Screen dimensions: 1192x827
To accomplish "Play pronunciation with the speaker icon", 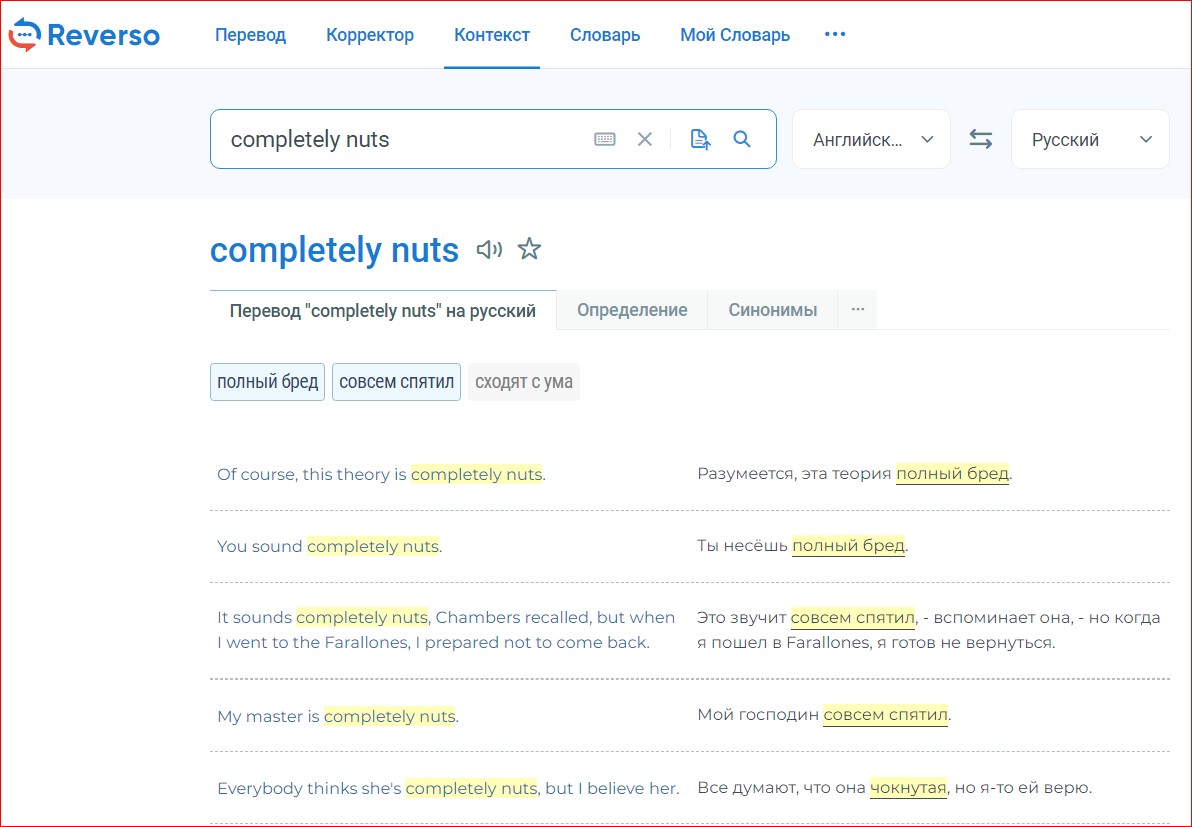I will [489, 249].
